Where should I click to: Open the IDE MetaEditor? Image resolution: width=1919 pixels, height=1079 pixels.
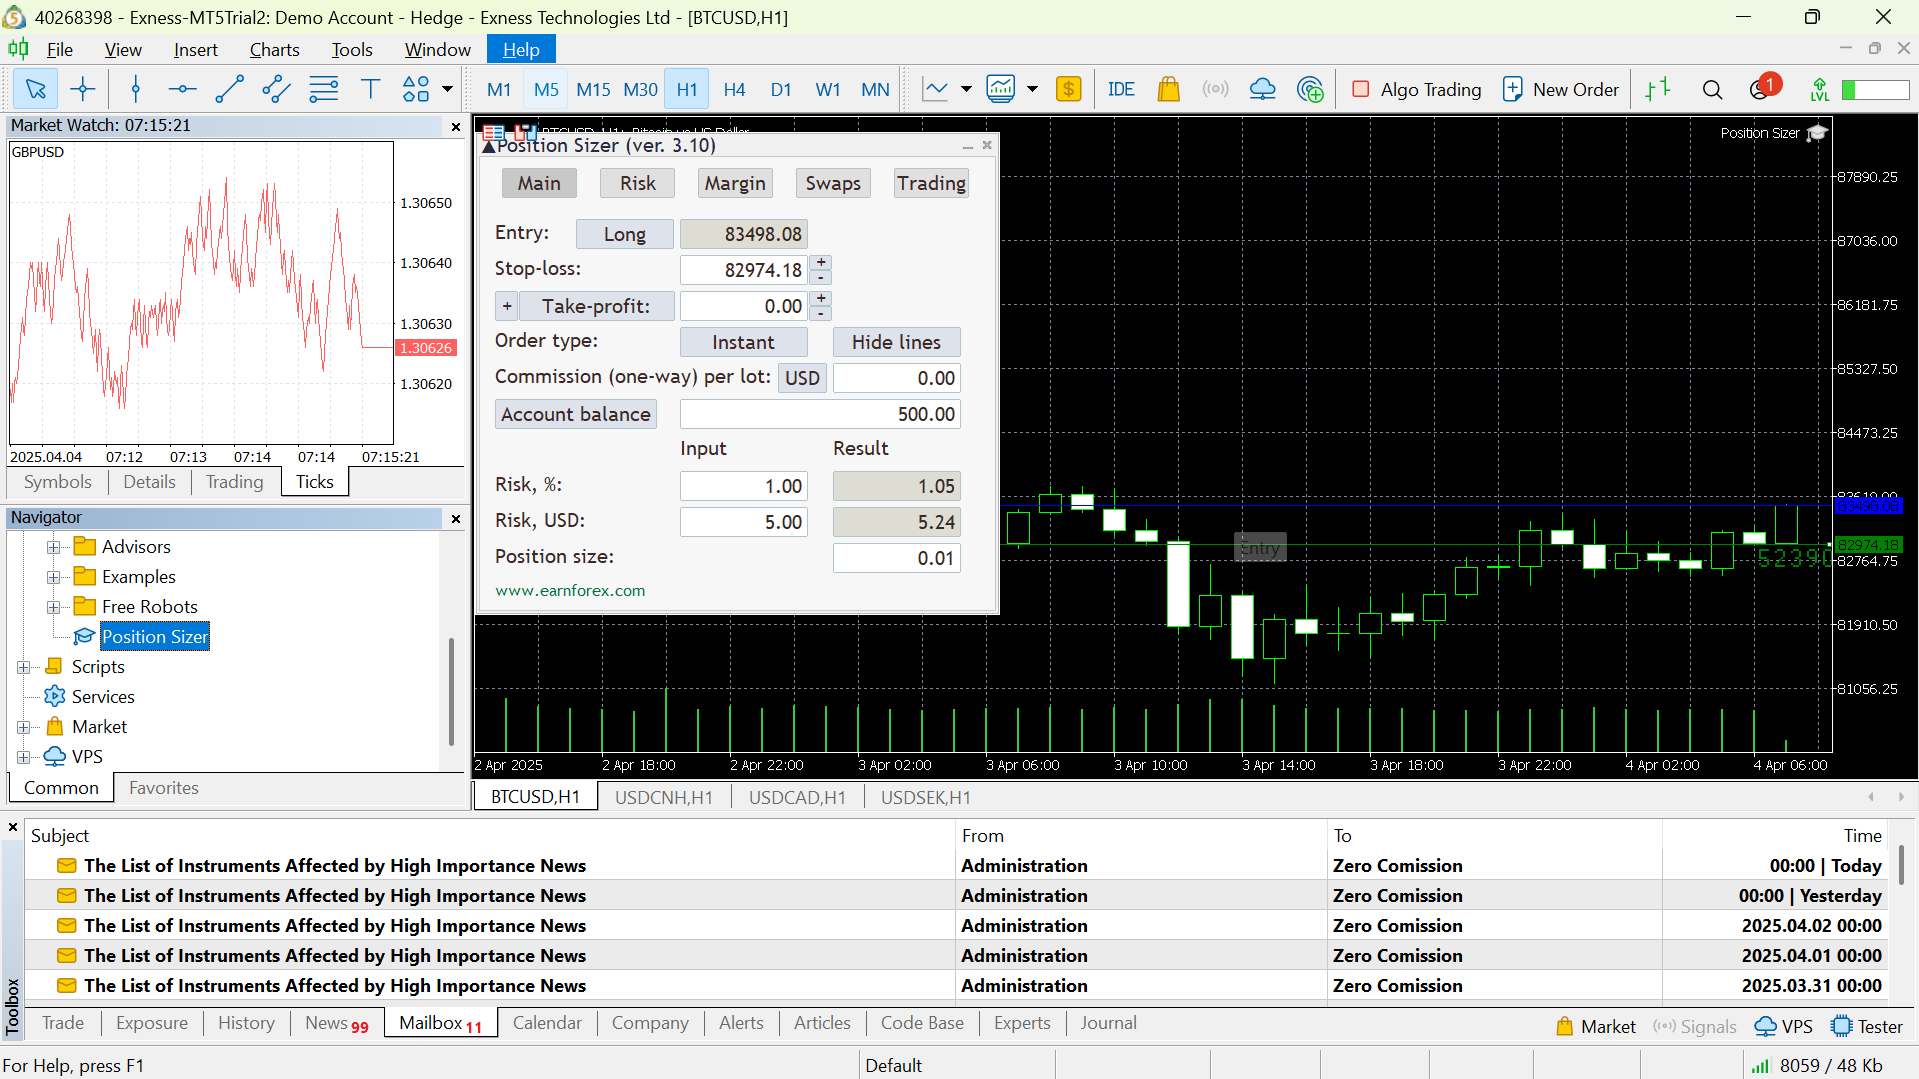1121,90
